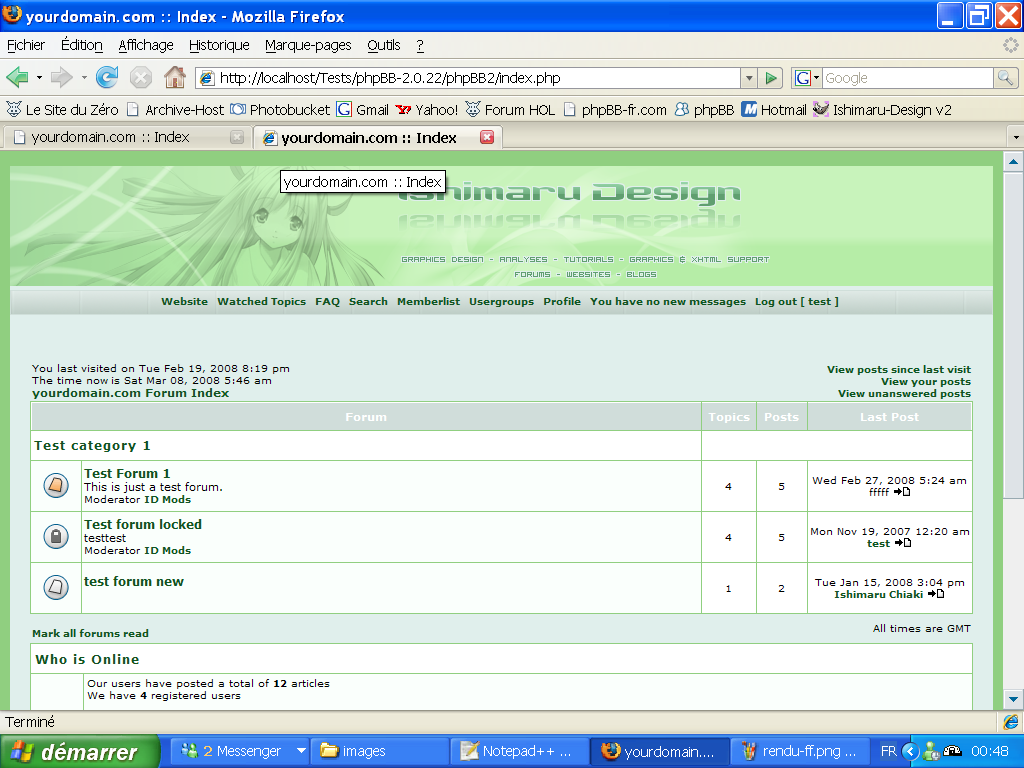Open the images folder taskbar button
Screen dimensions: 1024x768
coord(380,751)
